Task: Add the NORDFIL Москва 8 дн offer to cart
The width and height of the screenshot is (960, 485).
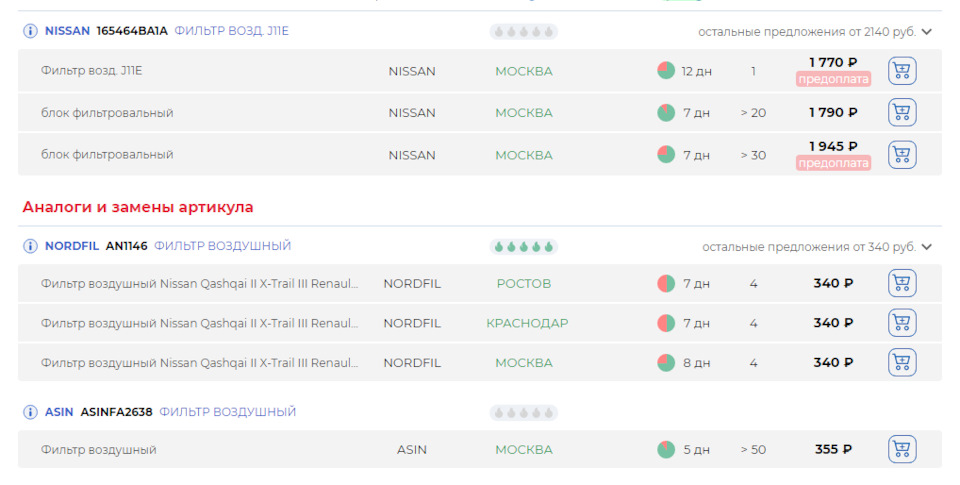Action: (x=902, y=363)
